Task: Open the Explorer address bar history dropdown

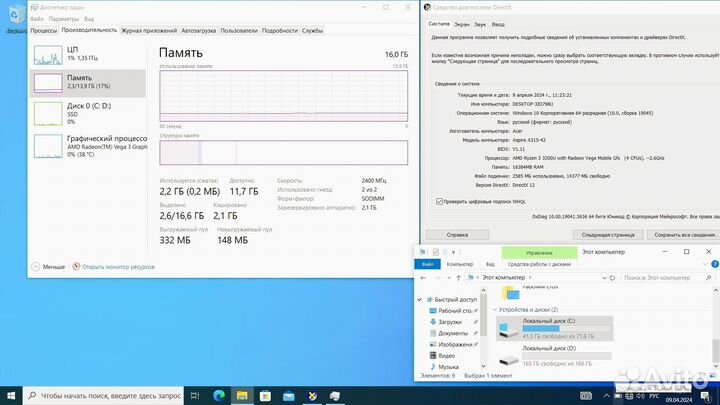Action: (604, 278)
